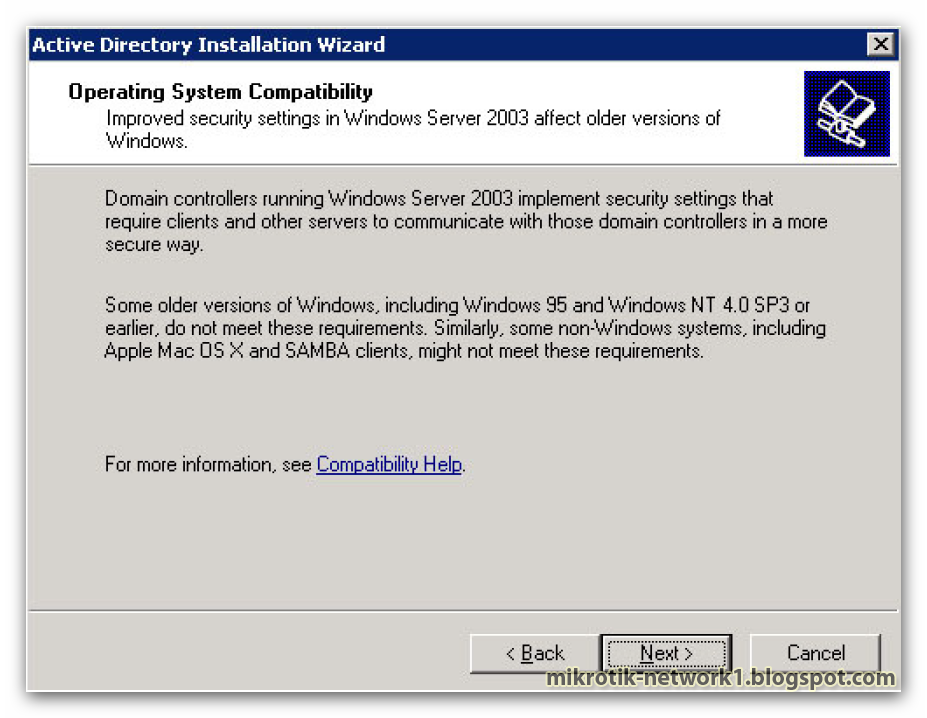Cancel the Active Directory wizard
The image size is (927, 718).
tap(815, 654)
